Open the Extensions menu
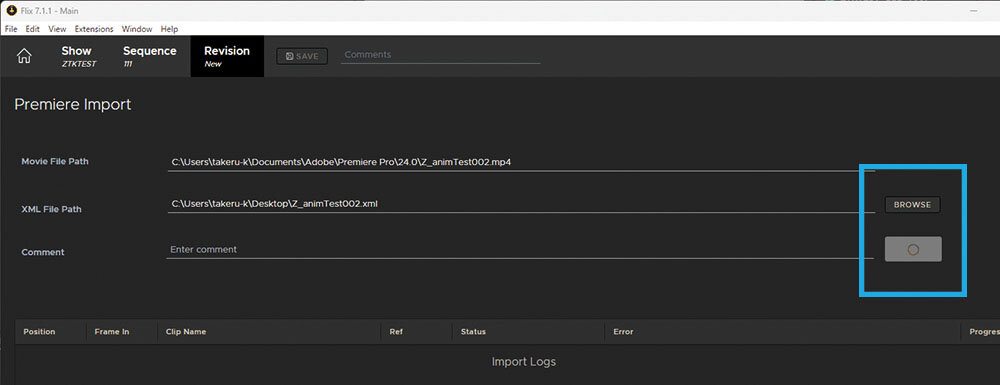 (94, 29)
